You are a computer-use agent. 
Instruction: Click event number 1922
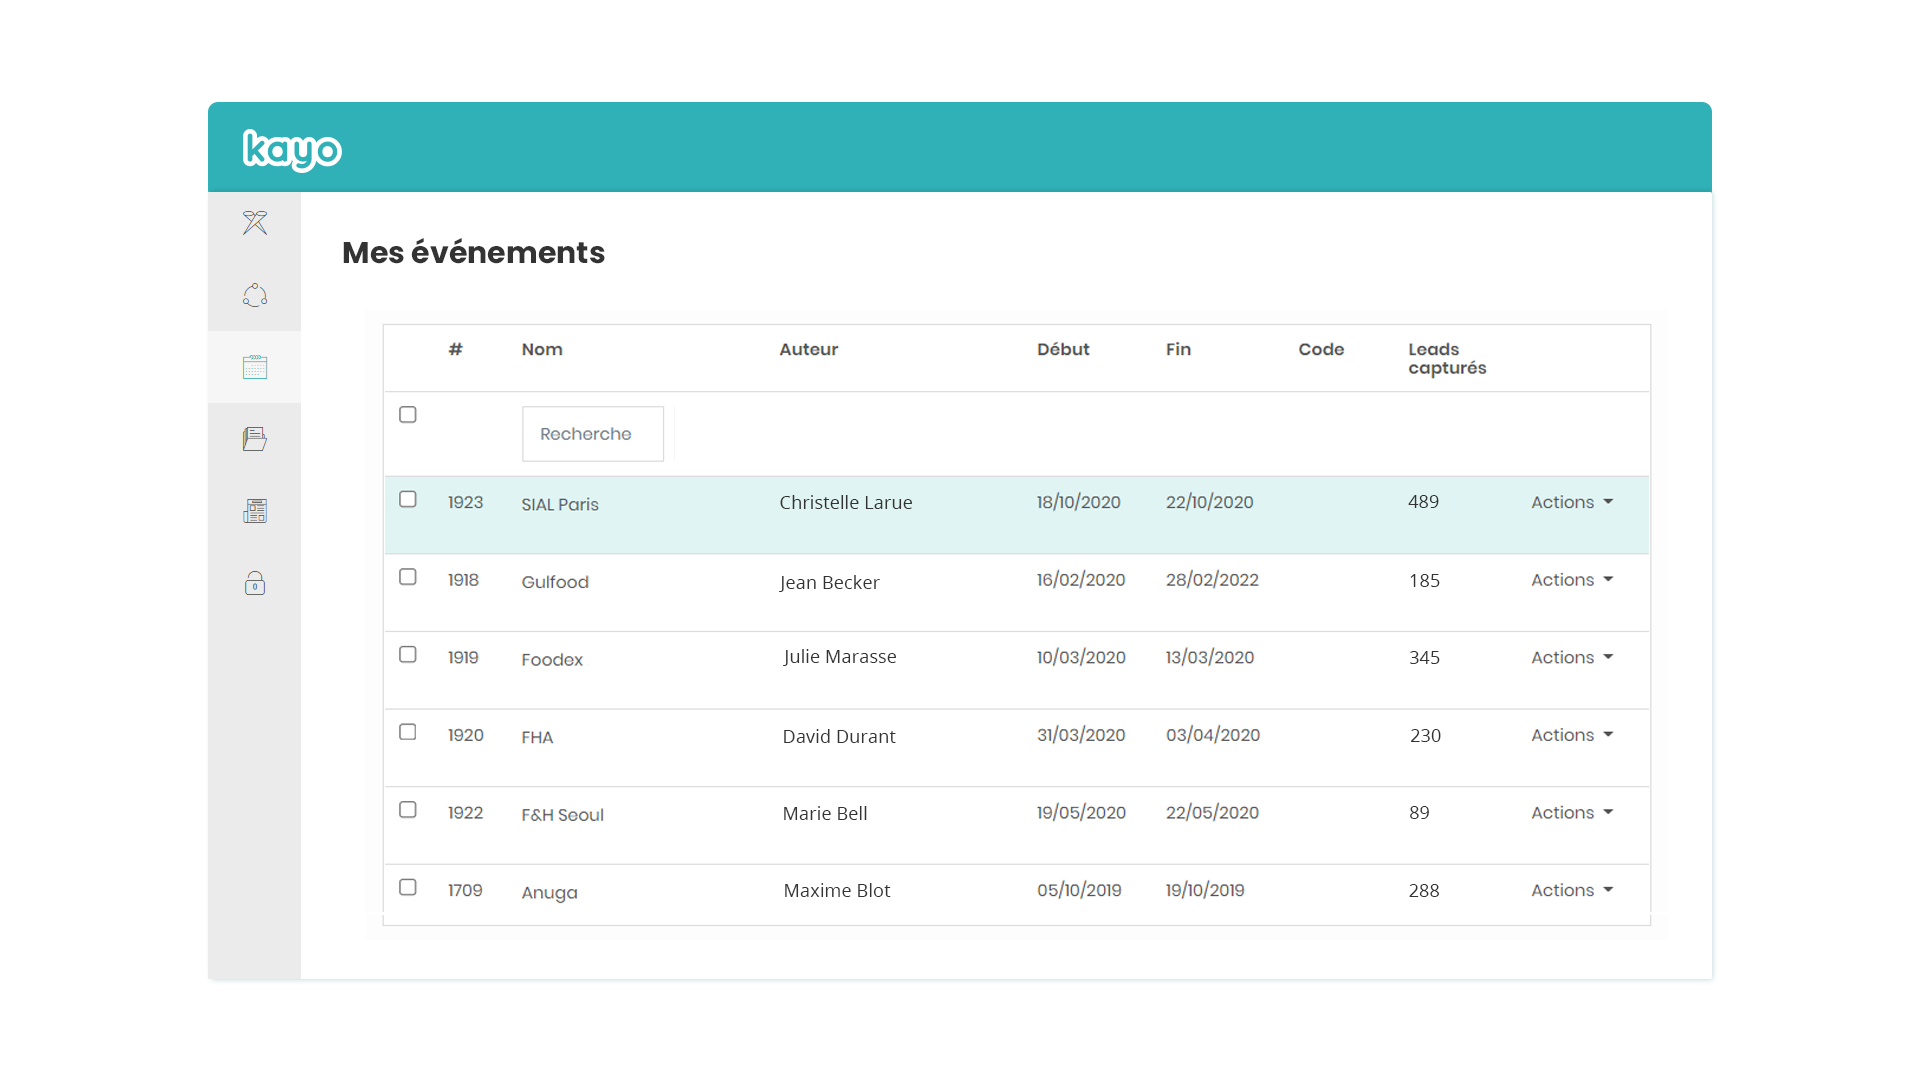tap(465, 813)
